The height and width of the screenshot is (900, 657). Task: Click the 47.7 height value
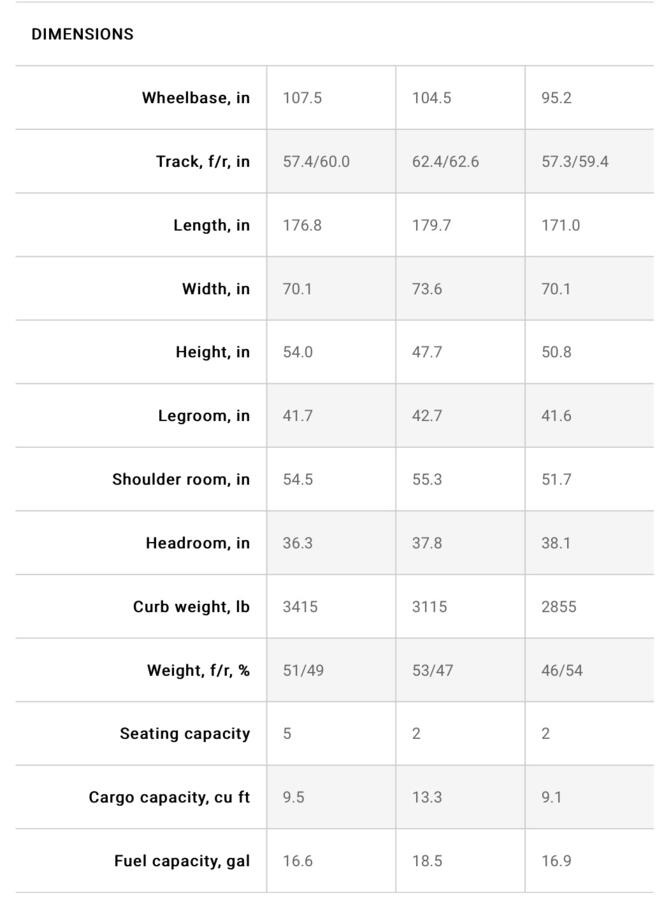(x=427, y=352)
